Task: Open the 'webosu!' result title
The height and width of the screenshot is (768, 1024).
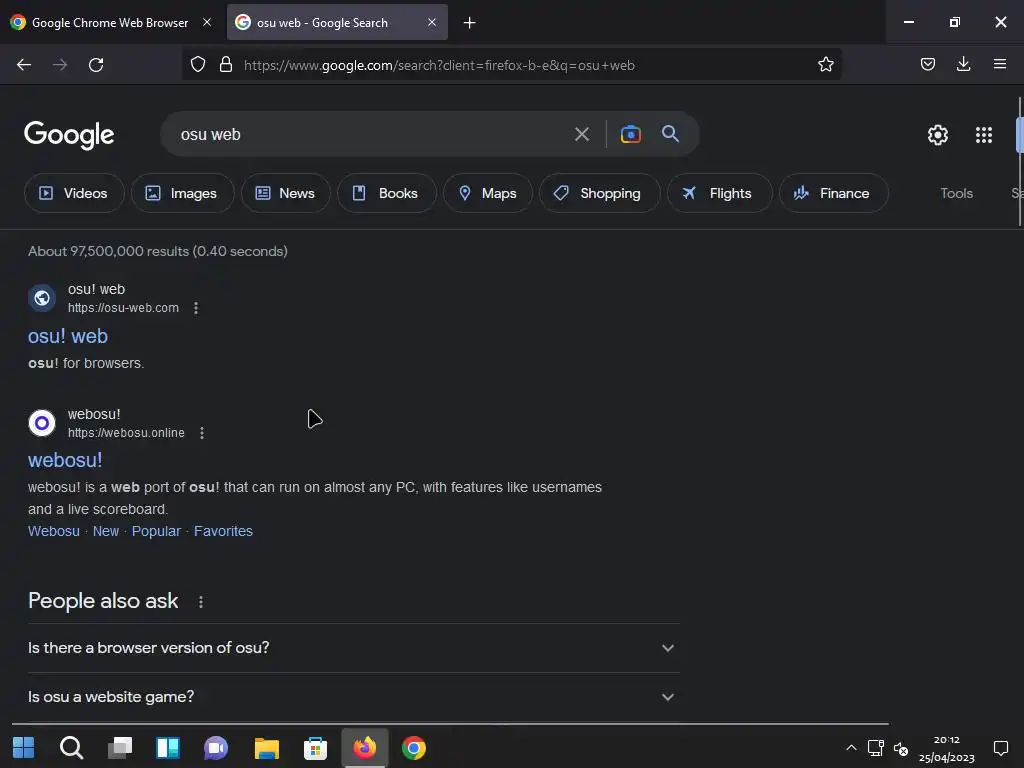Action: click(x=65, y=460)
